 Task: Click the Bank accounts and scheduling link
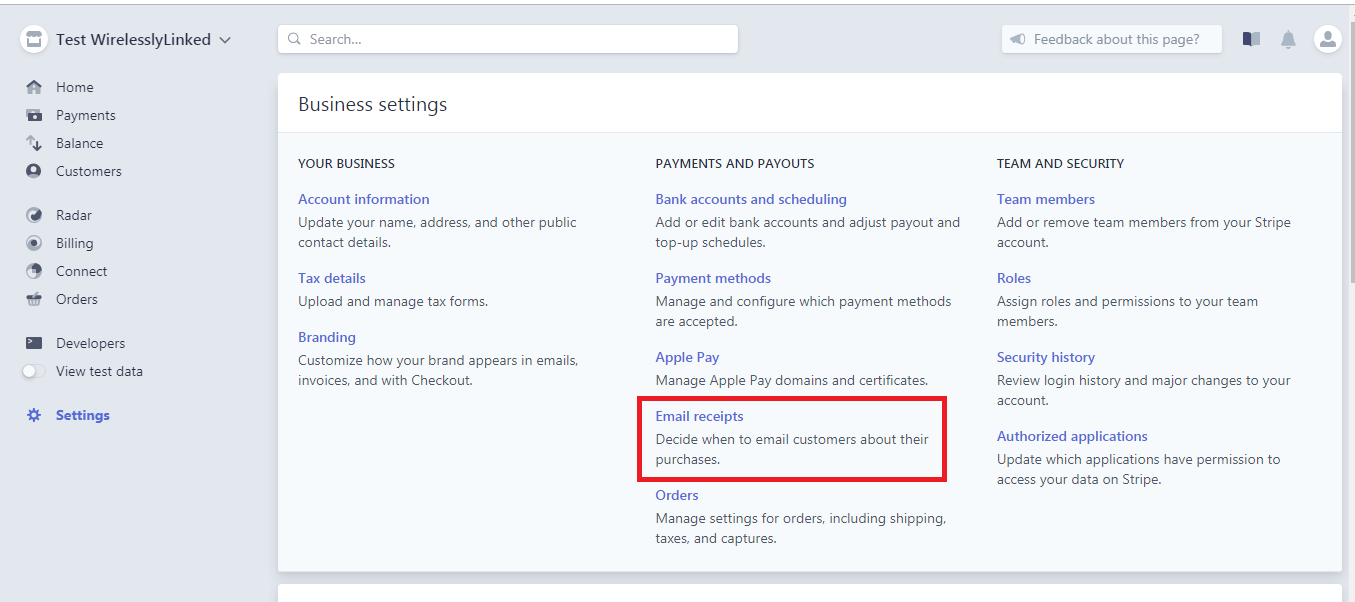[750, 199]
